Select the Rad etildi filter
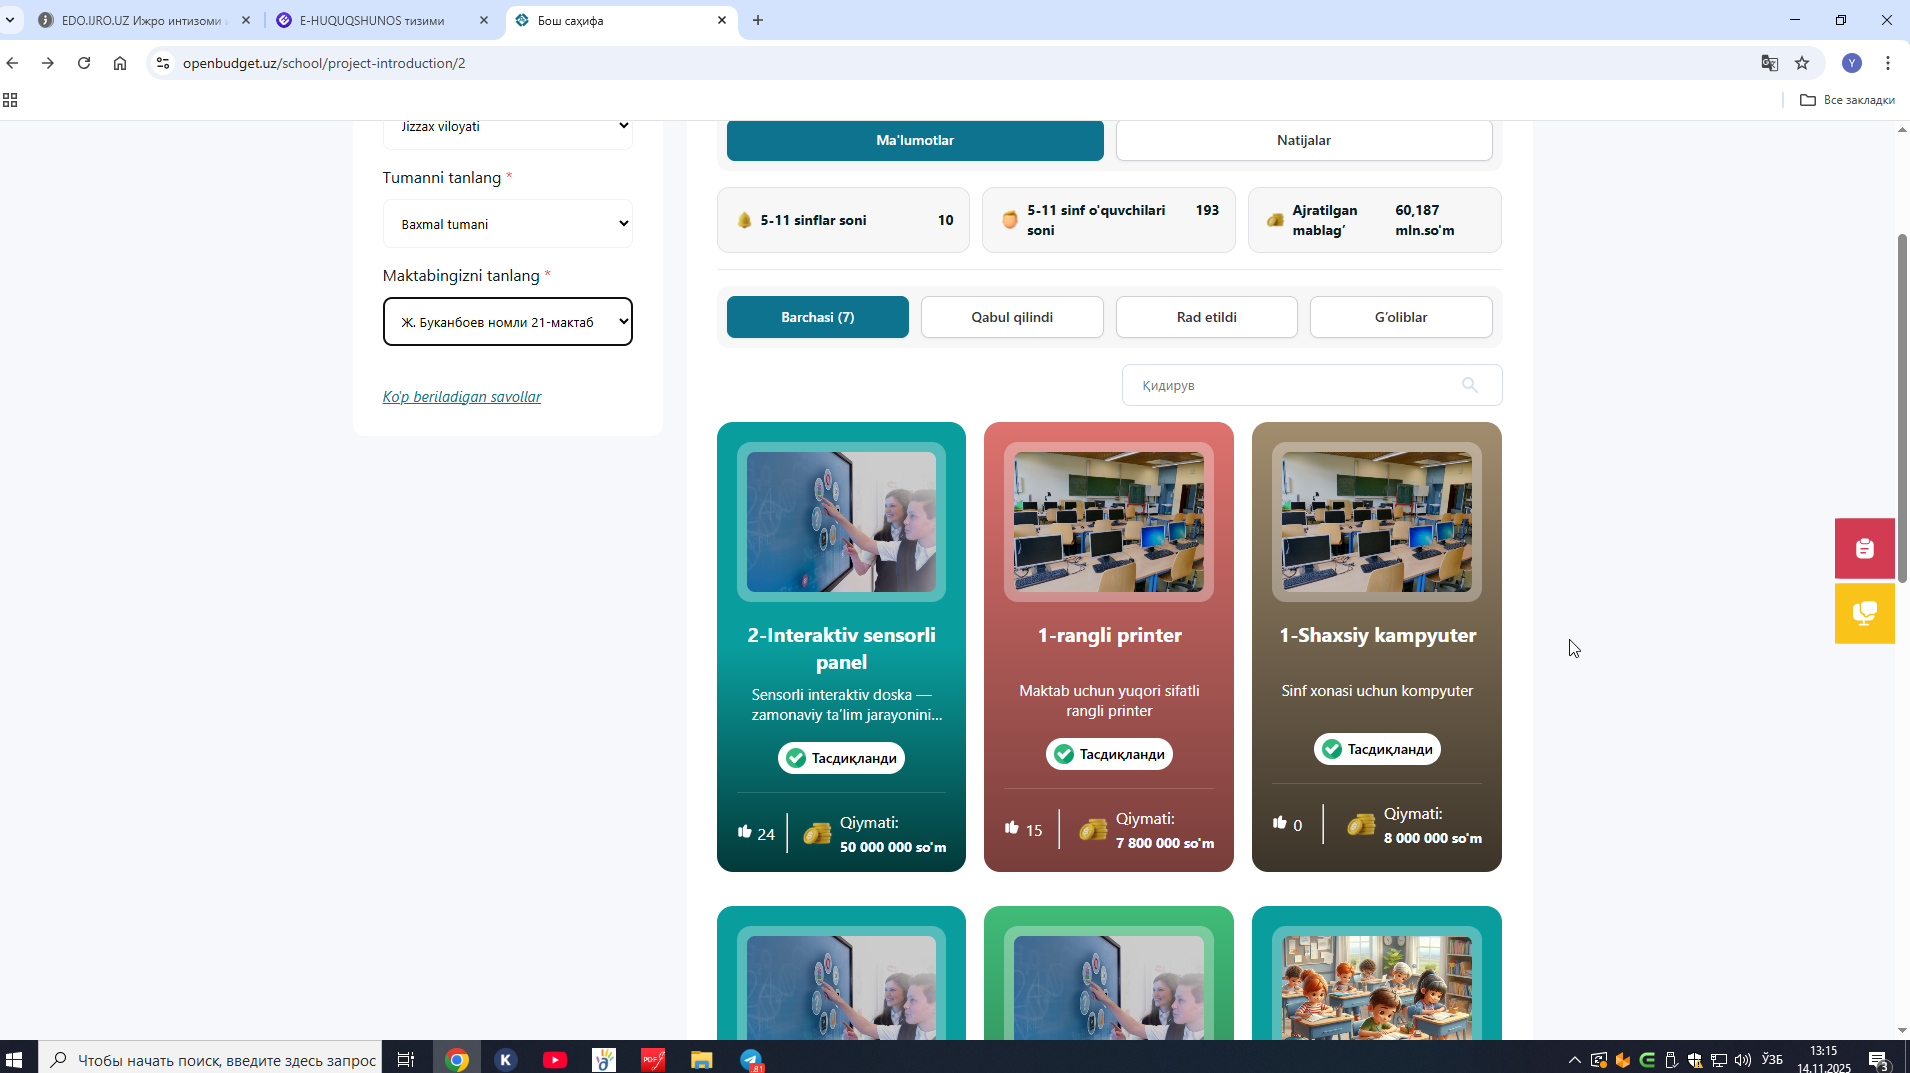Viewport: 1910px width, 1073px height. click(1207, 317)
